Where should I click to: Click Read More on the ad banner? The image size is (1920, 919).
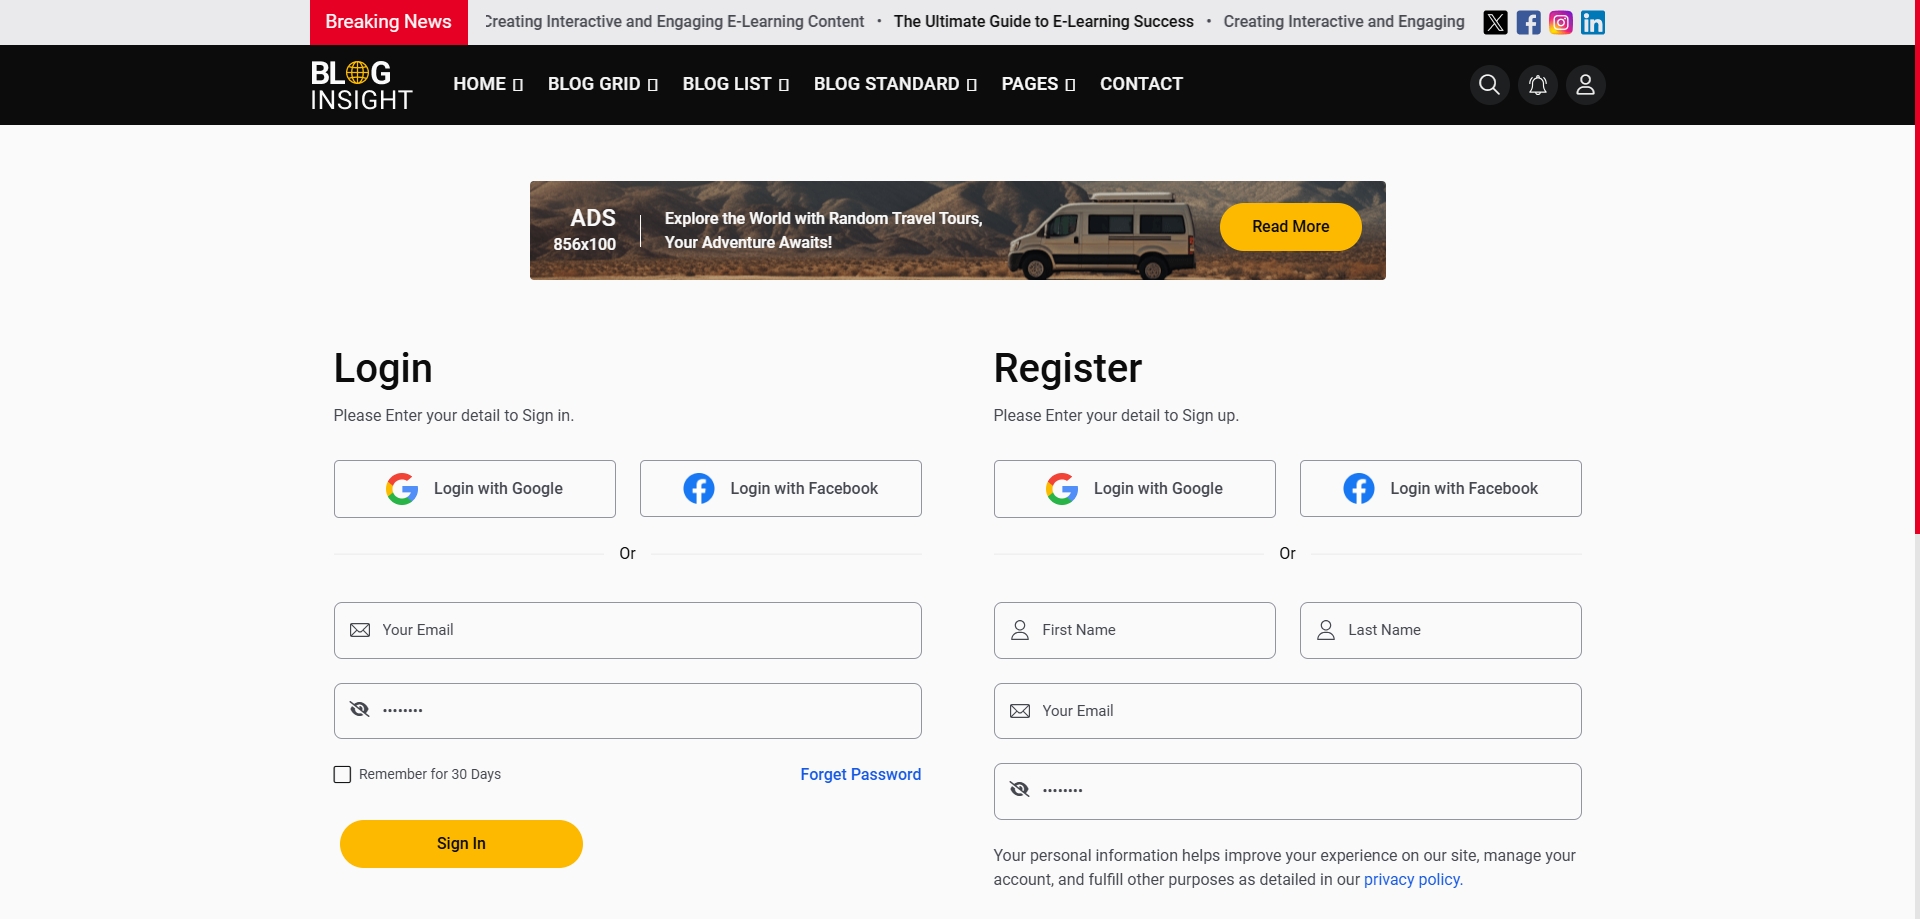[1290, 227]
